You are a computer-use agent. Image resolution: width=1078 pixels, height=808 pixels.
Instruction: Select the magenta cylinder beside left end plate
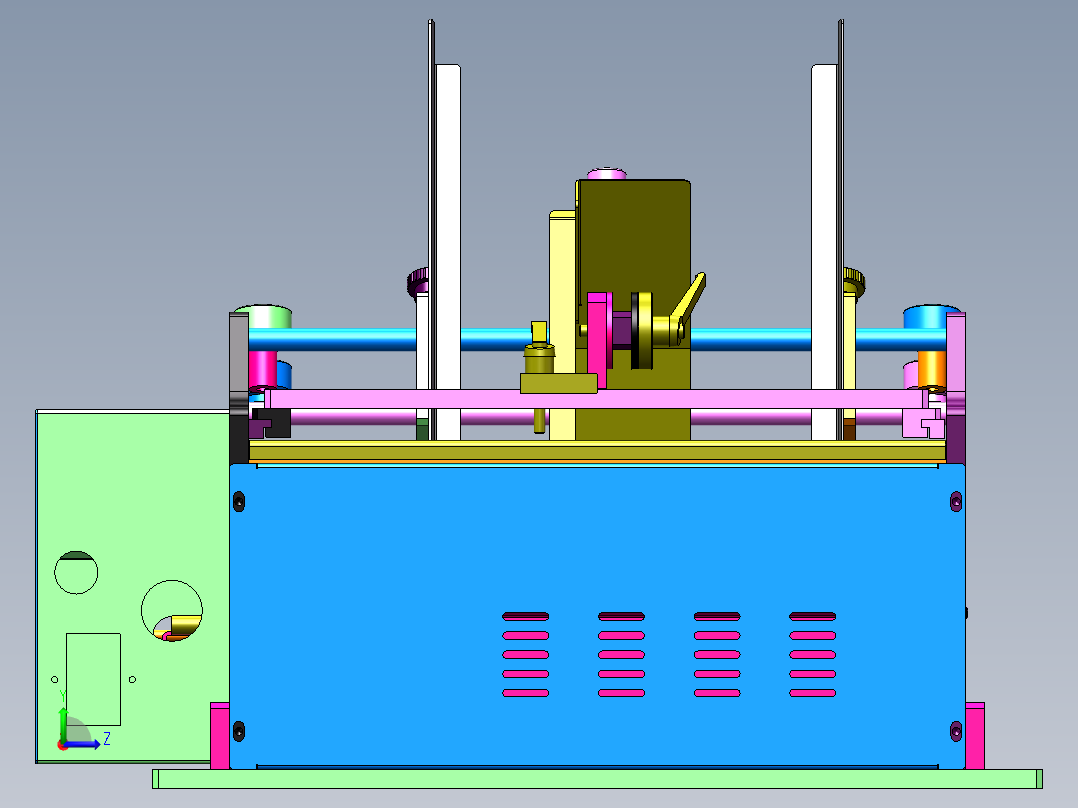(263, 369)
